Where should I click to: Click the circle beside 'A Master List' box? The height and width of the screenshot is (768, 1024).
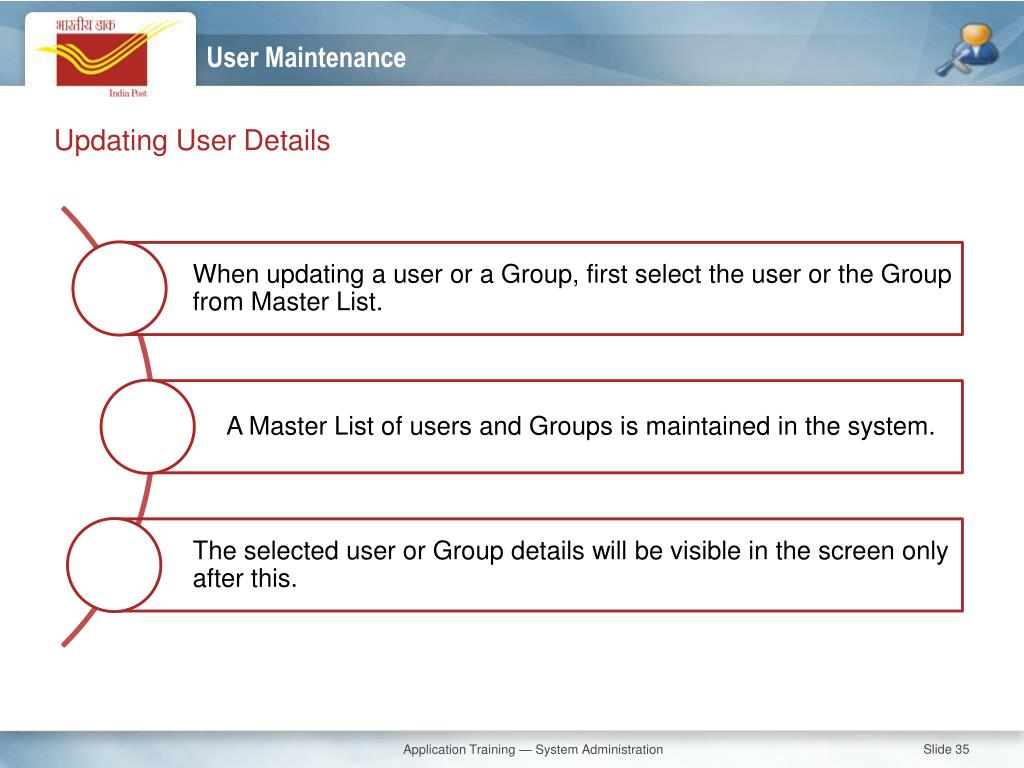coord(148,426)
